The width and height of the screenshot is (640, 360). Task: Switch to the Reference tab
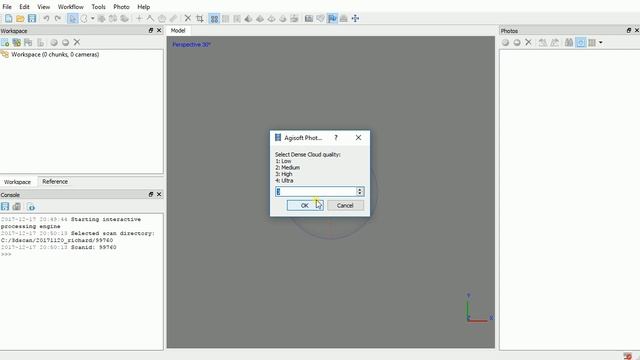[55, 182]
